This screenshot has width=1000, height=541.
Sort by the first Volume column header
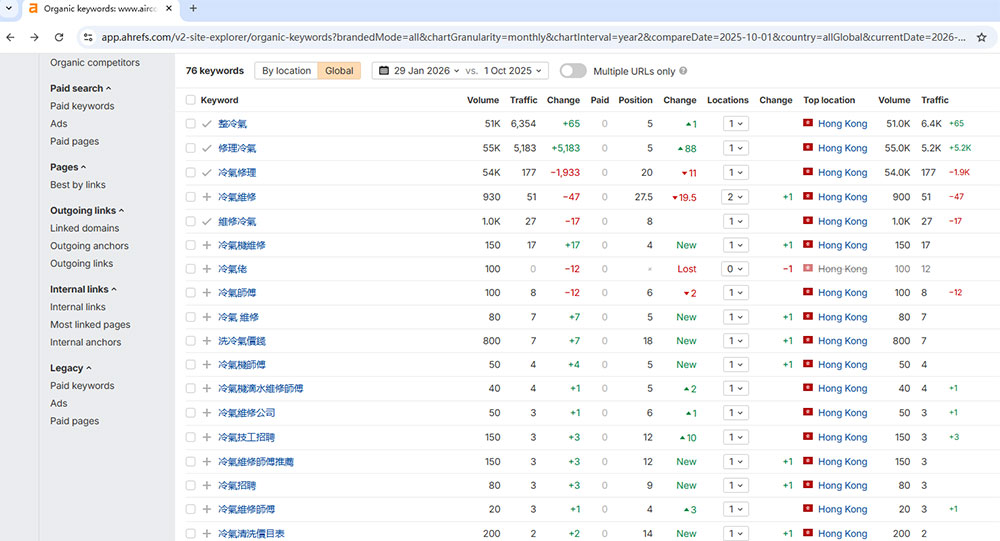(x=483, y=100)
